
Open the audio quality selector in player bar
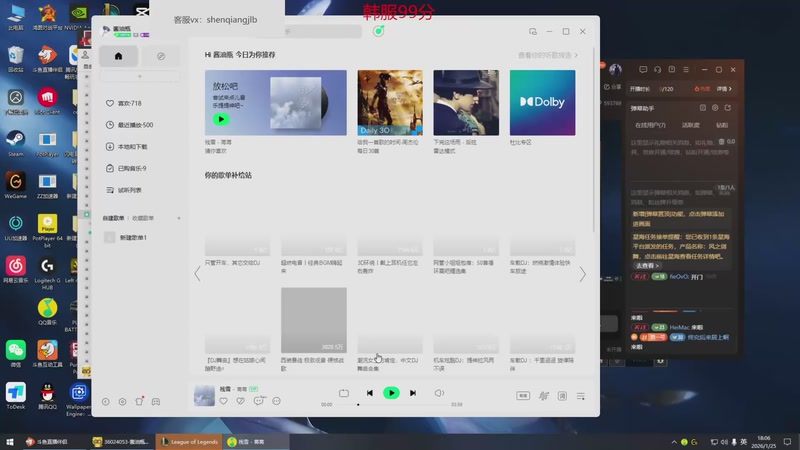[x=523, y=396]
